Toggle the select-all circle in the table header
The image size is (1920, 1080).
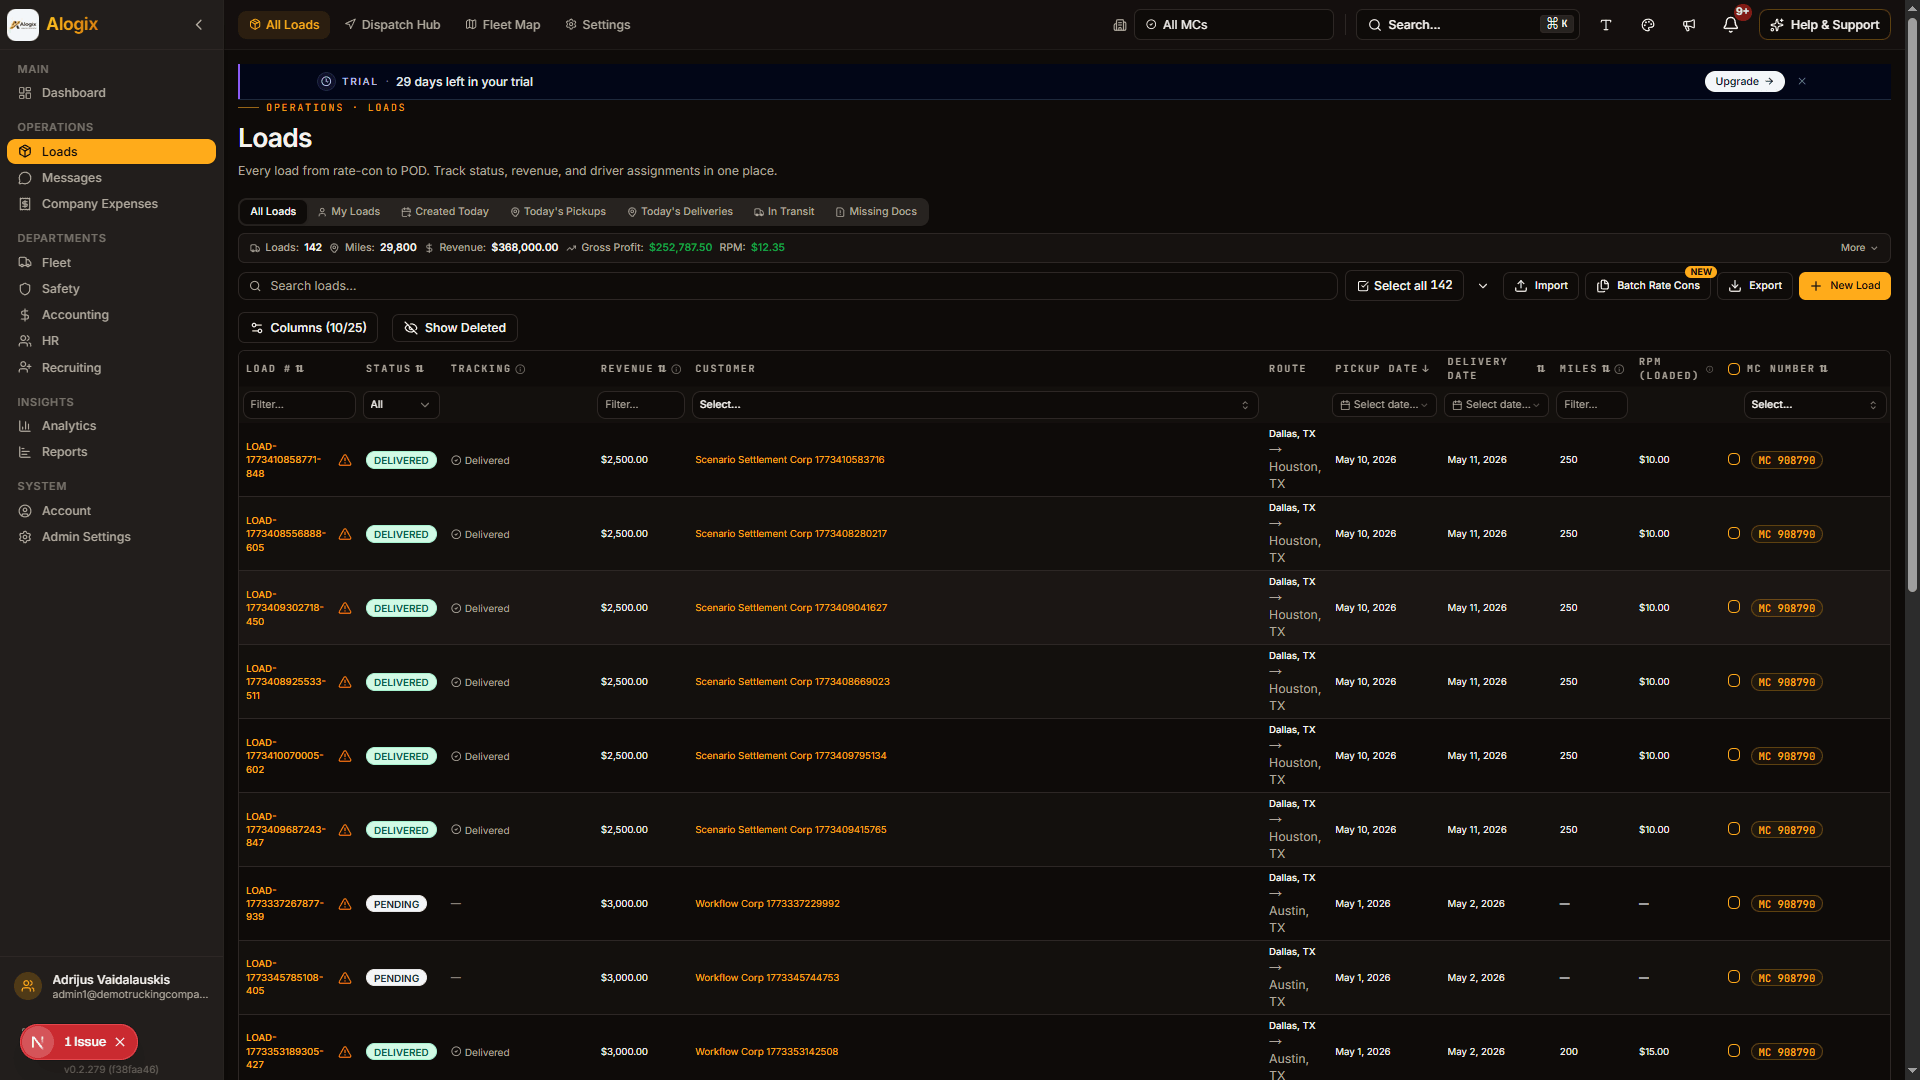pyautogui.click(x=1734, y=369)
